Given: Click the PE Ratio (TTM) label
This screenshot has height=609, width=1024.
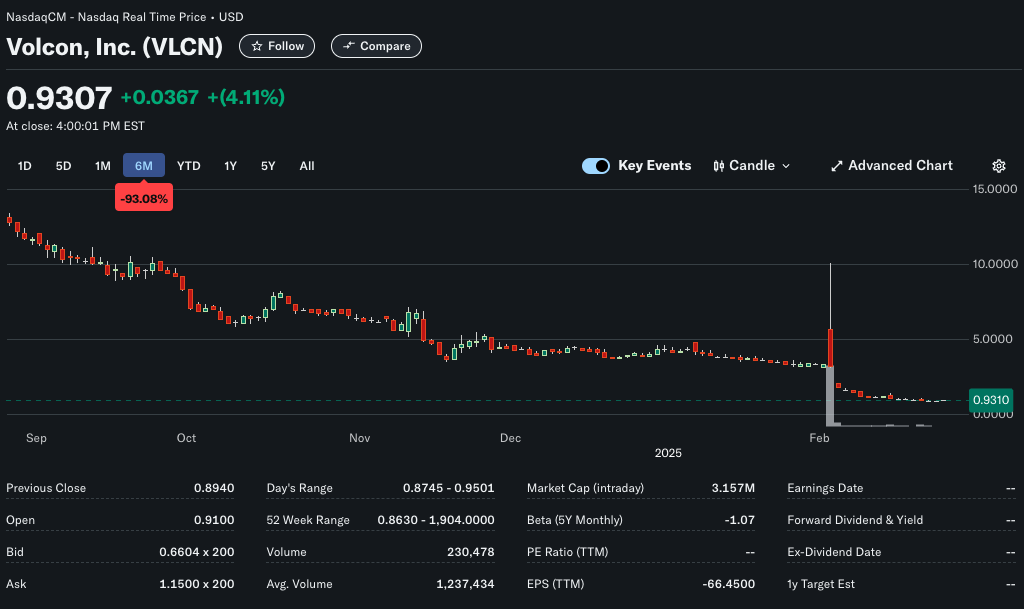Looking at the screenshot, I should (568, 552).
